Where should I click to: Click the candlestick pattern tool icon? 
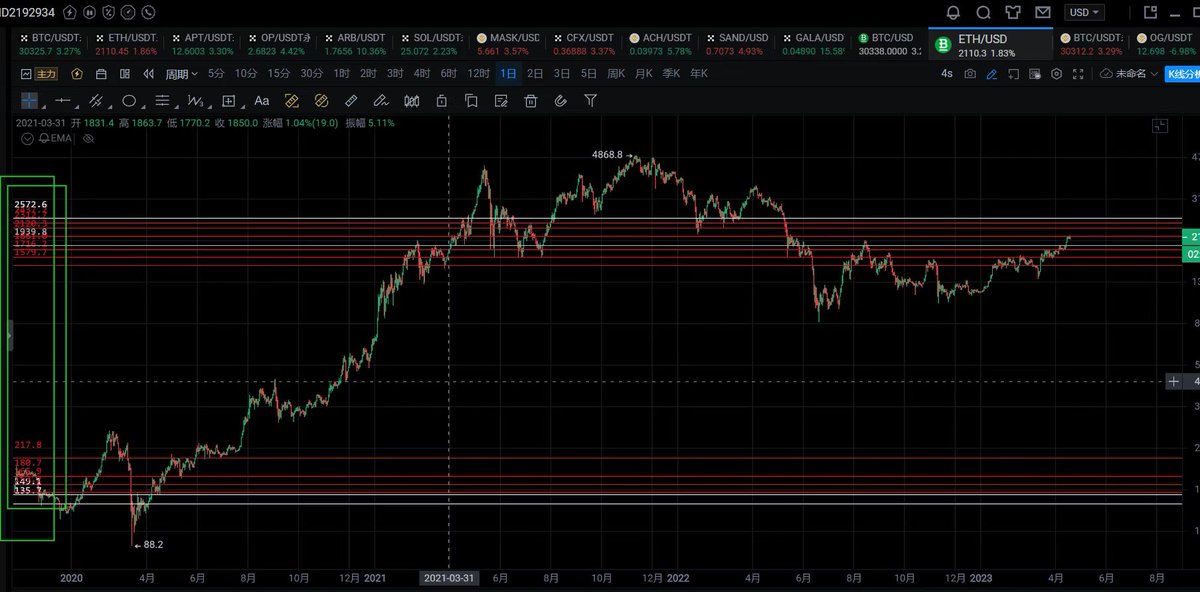[x=411, y=100]
